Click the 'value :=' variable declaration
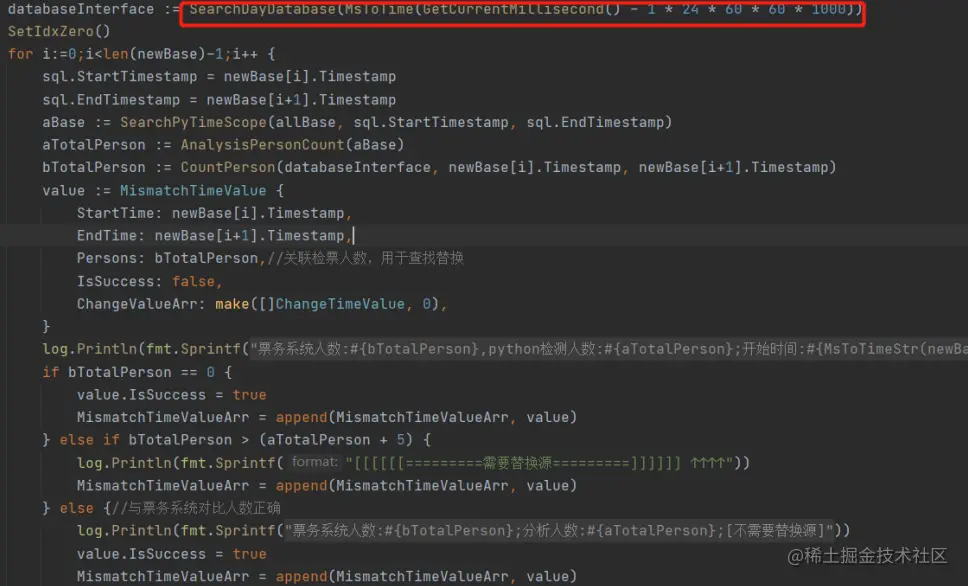 pyautogui.click(x=77, y=190)
